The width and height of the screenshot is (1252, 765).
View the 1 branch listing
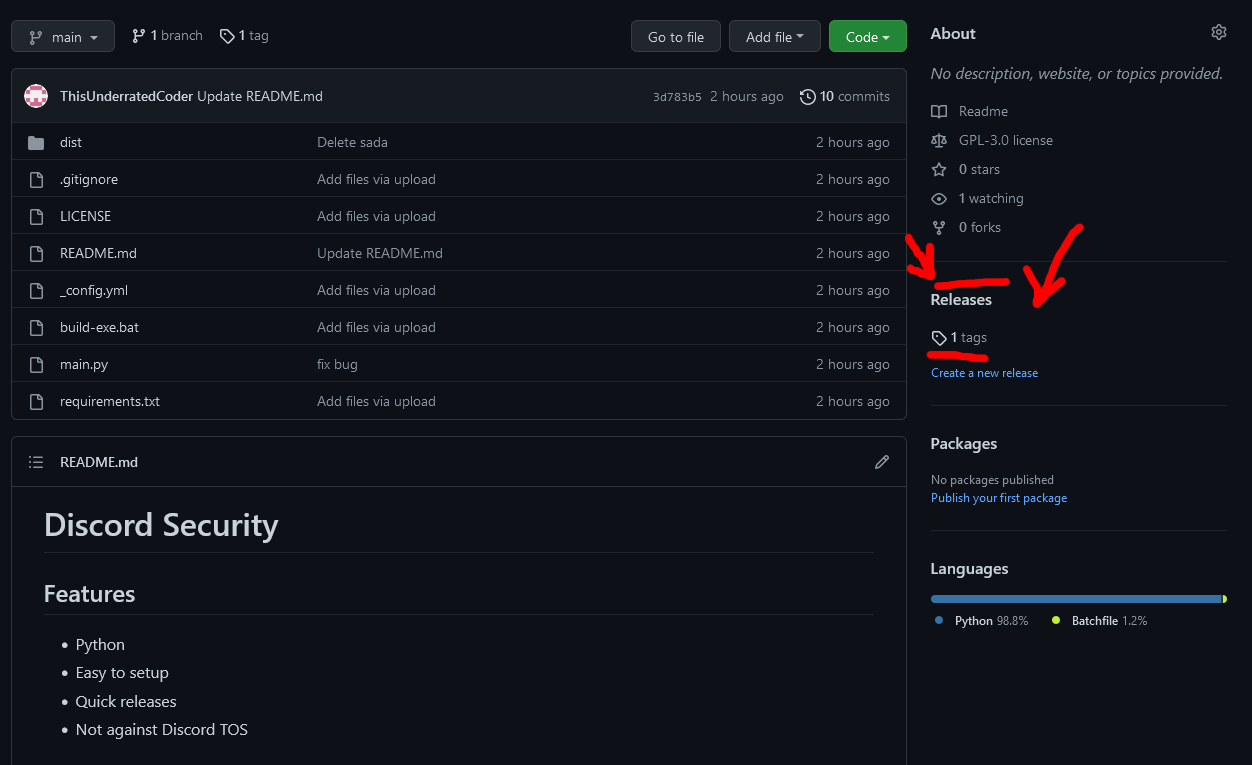click(x=166, y=35)
